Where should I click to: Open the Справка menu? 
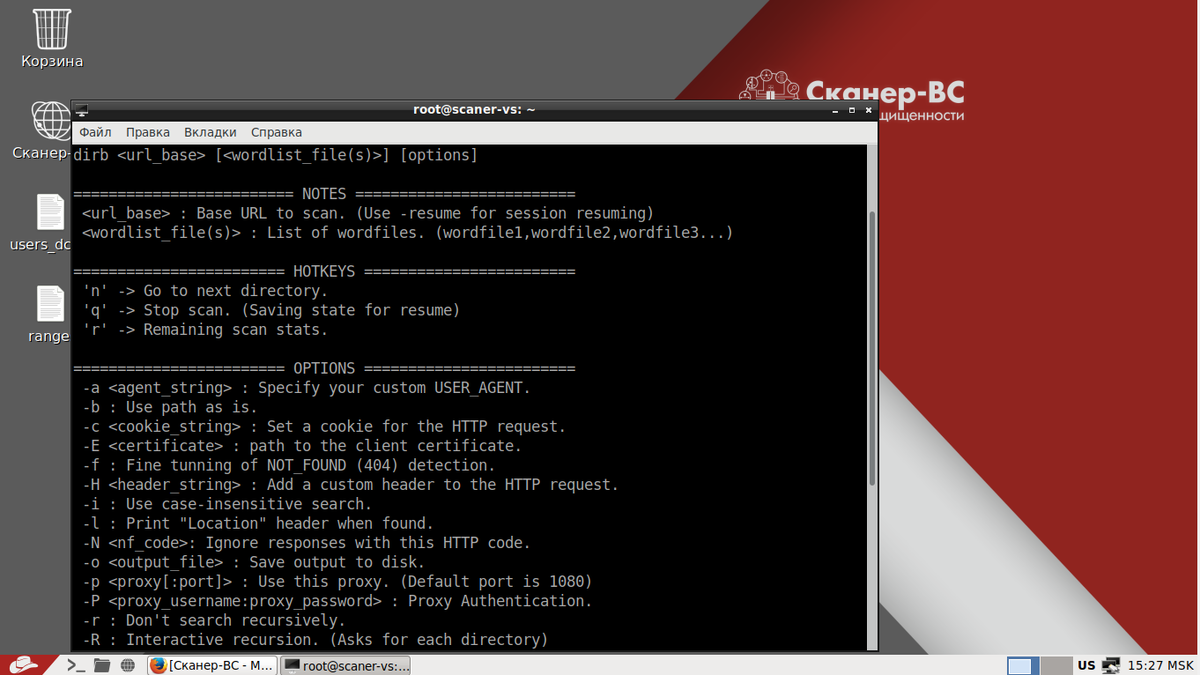click(x=276, y=132)
